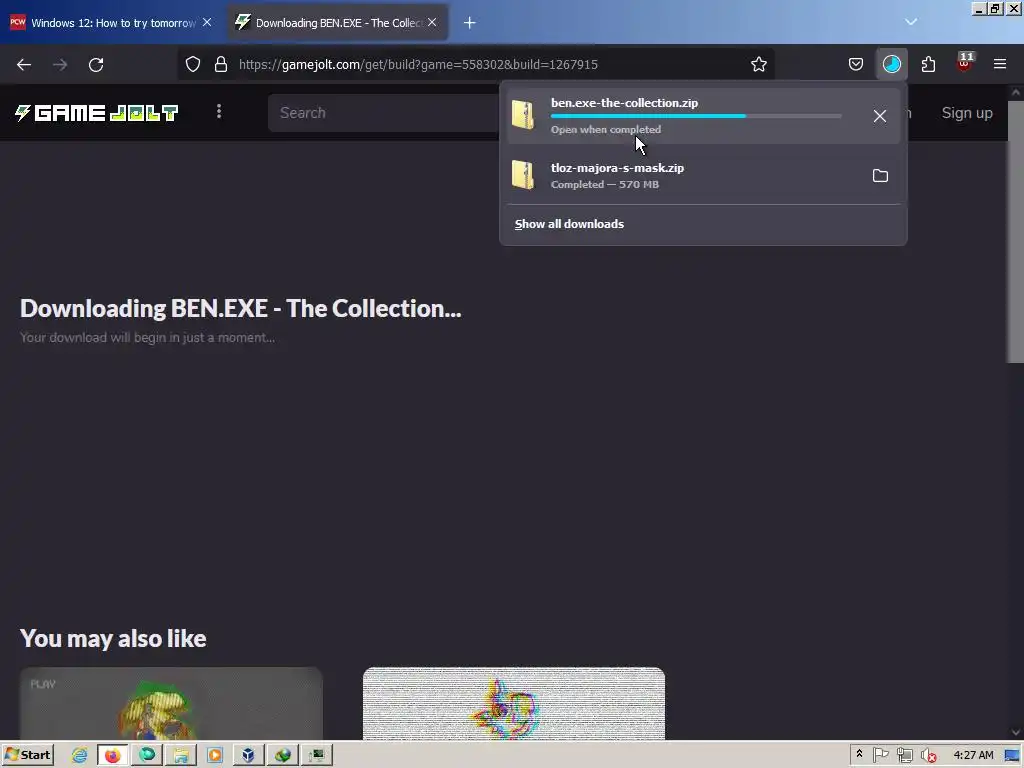Viewport: 1024px width, 768px height.
Task: Bookmark this page with the star icon
Action: (758, 65)
